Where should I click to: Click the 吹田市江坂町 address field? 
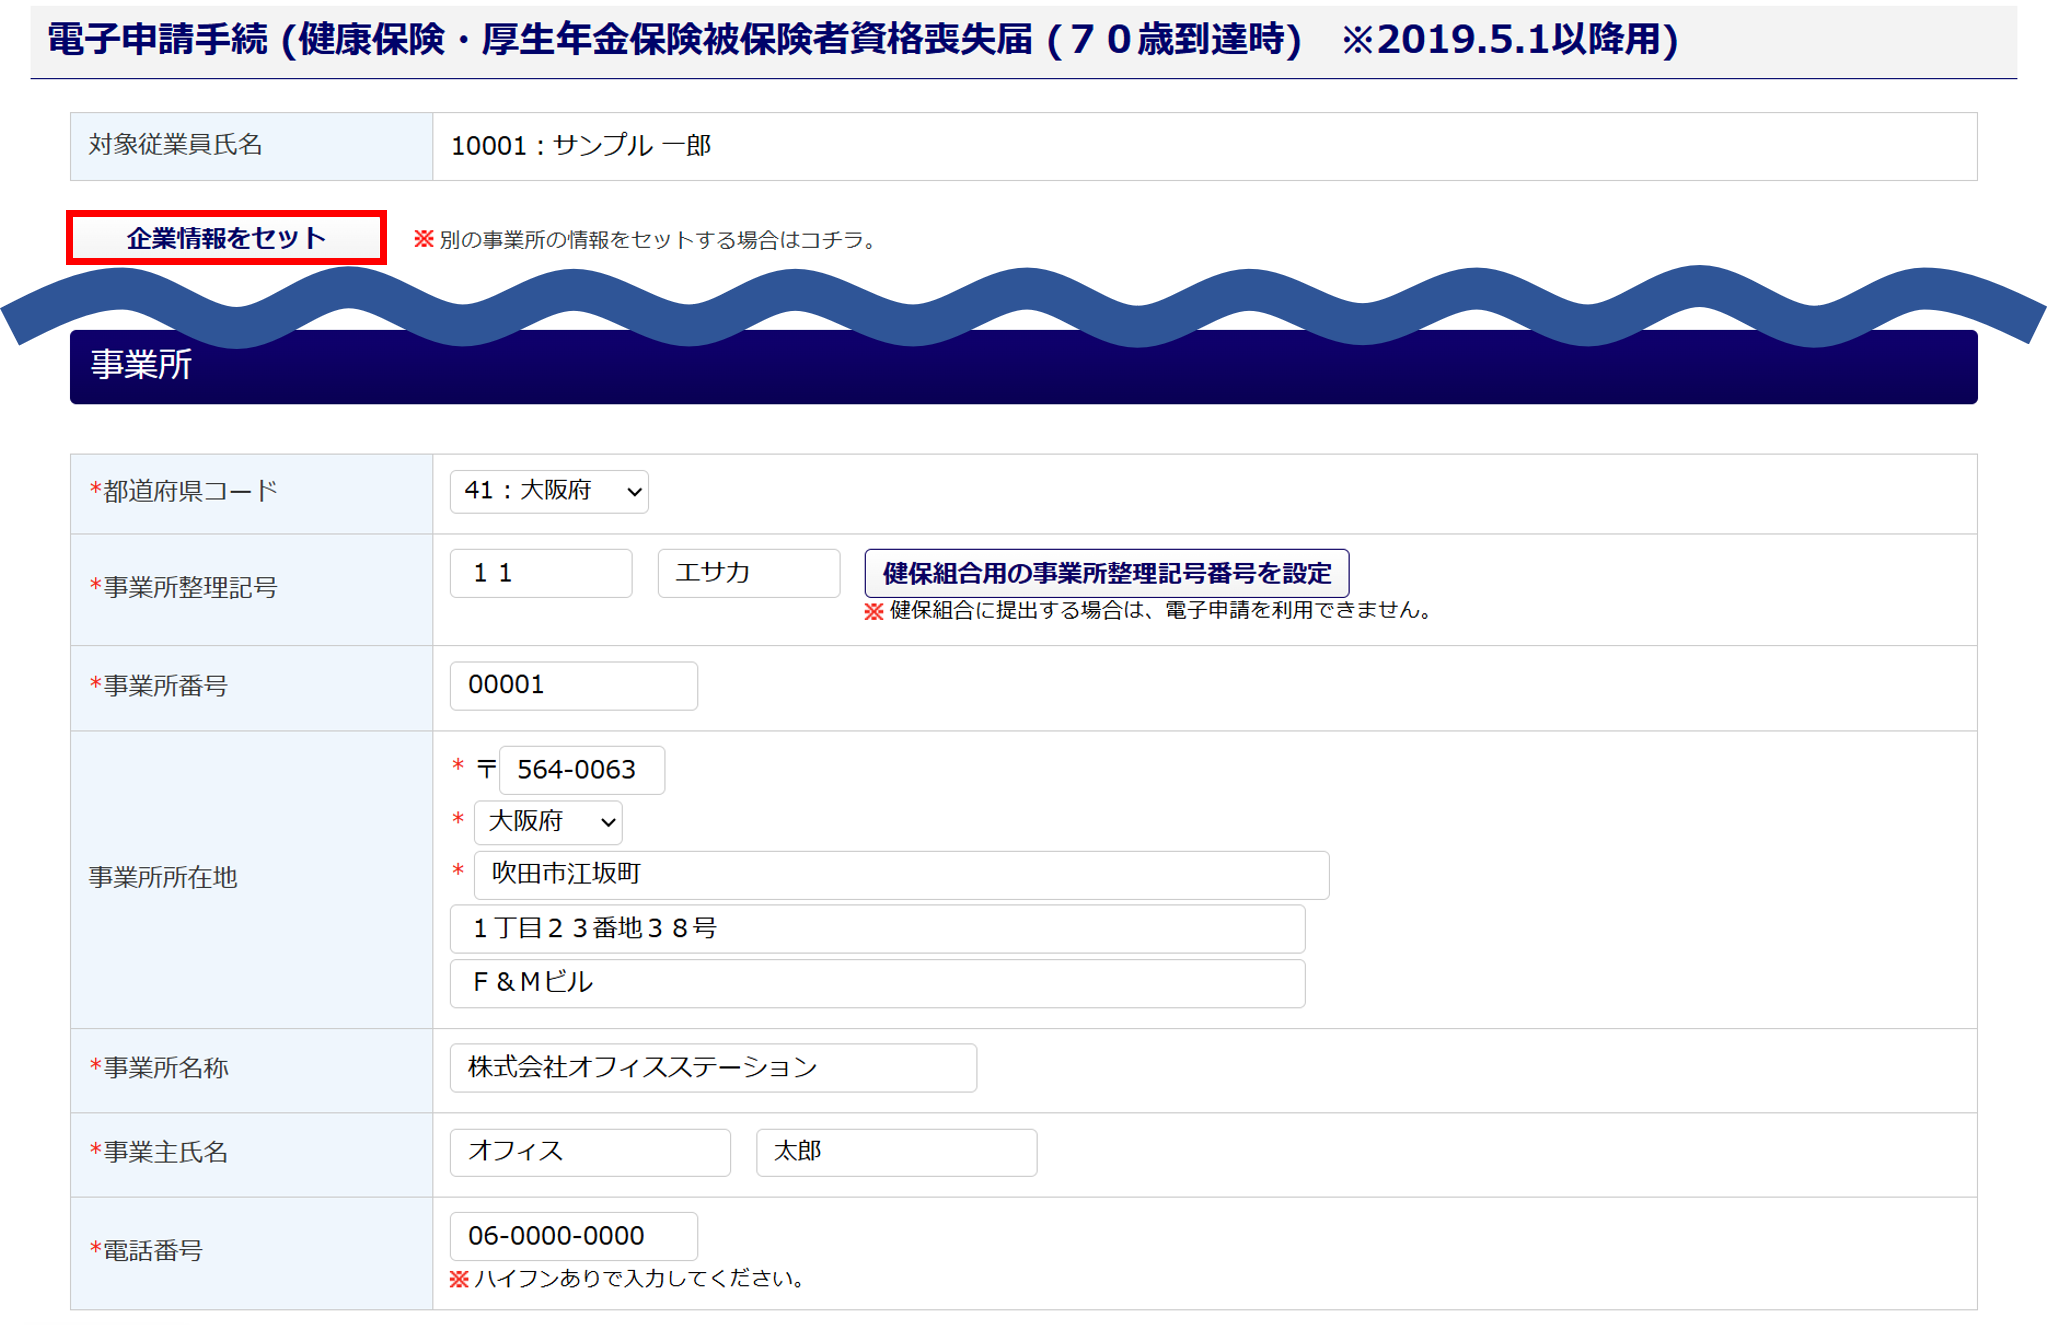click(x=900, y=875)
